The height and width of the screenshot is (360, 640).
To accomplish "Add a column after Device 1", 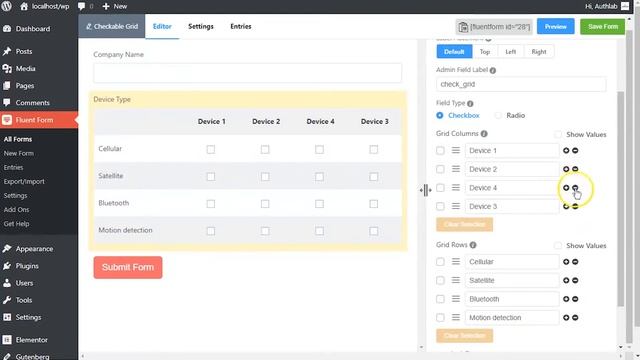I will 566,151.
